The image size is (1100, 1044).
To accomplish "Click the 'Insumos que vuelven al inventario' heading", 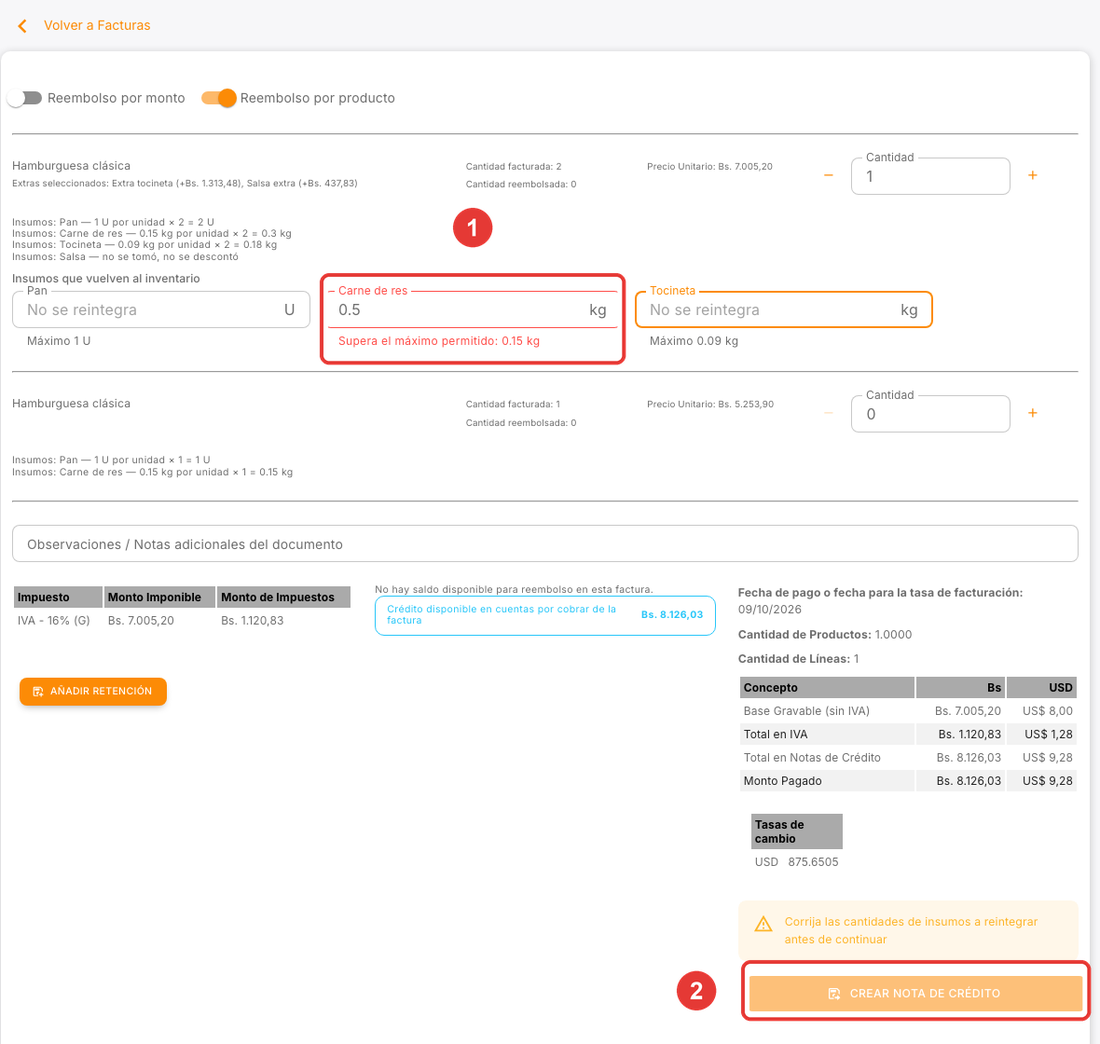I will (x=106, y=279).
